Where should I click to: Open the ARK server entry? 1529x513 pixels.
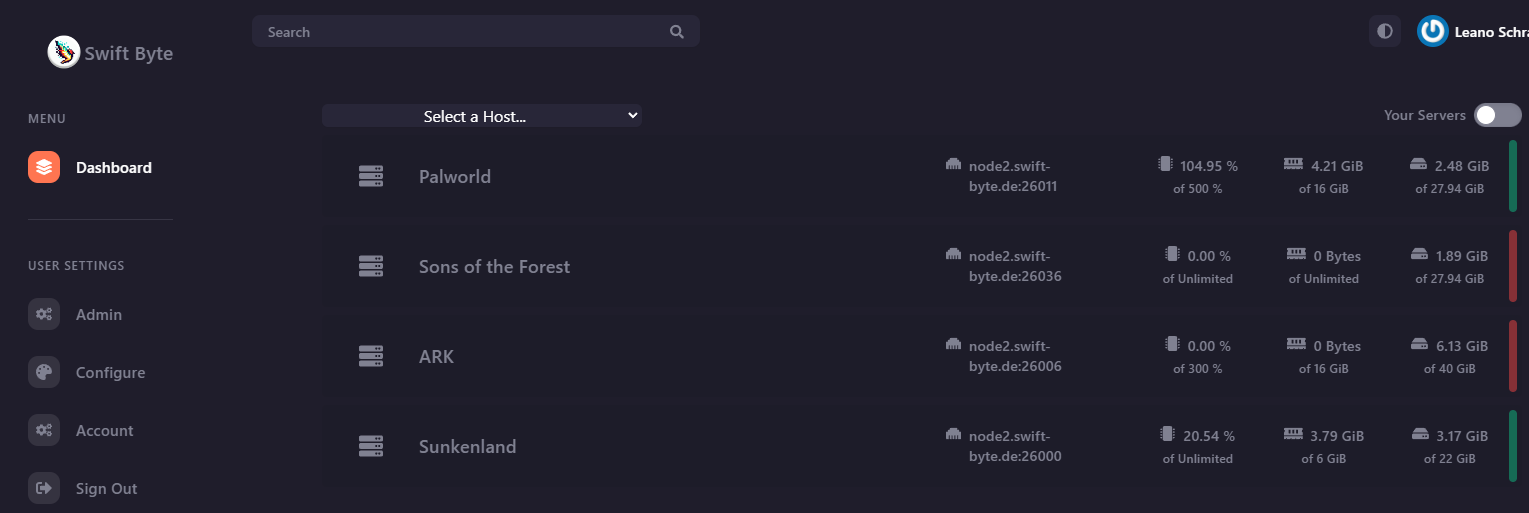click(x=436, y=357)
